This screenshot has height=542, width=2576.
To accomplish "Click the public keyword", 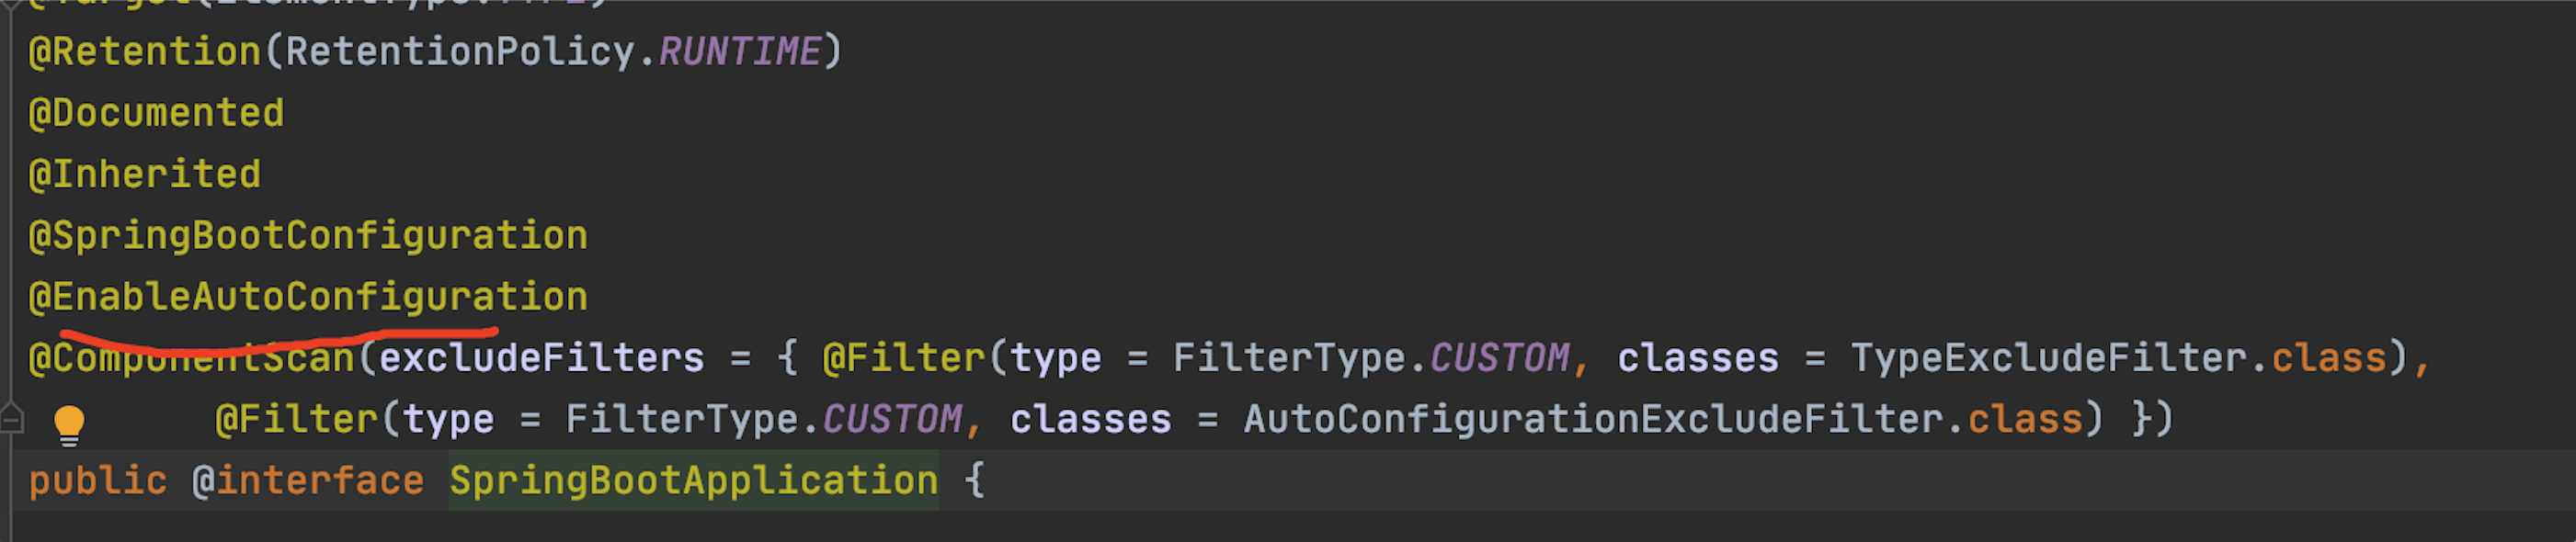I will click(98, 481).
